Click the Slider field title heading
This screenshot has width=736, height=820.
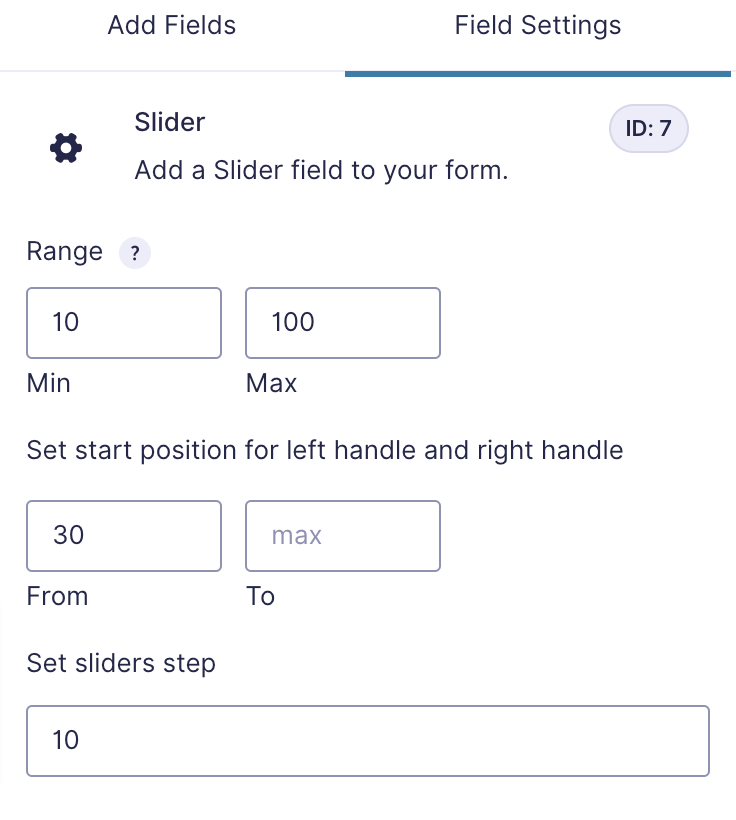[x=170, y=122]
